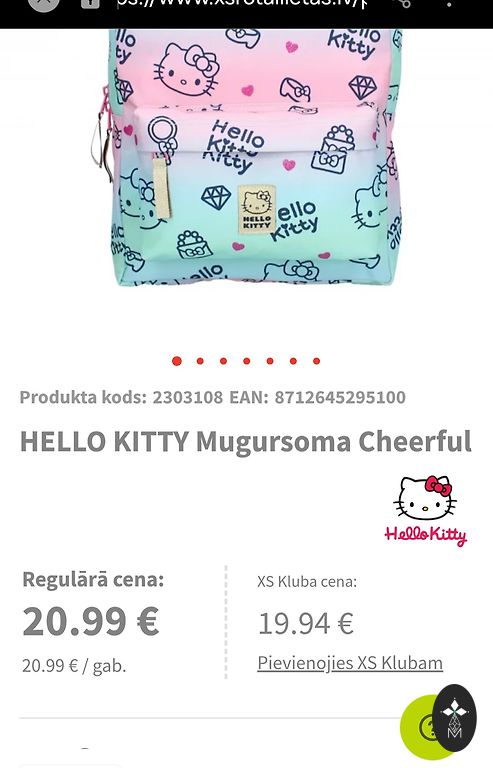The width and height of the screenshot is (493, 768).
Task: Open the browser three-dot menu
Action: 449,4
